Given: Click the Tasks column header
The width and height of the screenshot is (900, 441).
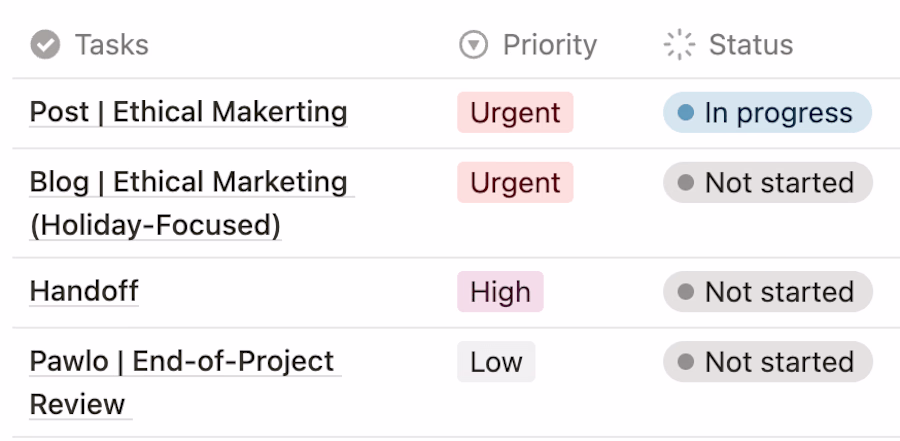Looking at the screenshot, I should point(111,45).
